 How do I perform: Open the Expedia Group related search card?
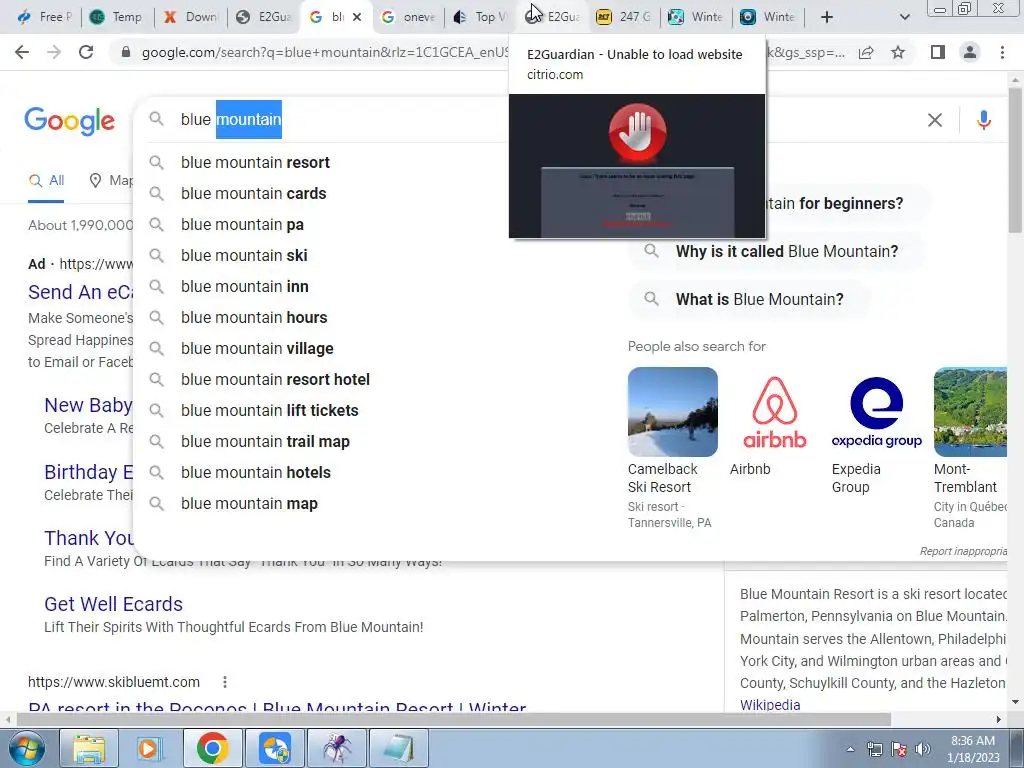[876, 431]
